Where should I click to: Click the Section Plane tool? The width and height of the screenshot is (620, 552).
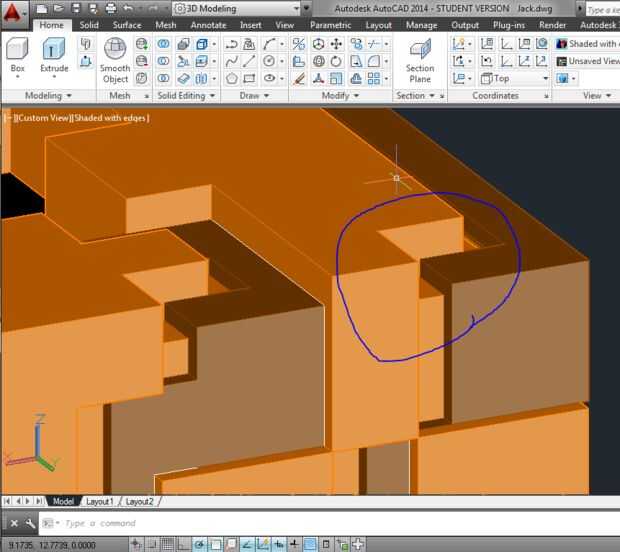coord(420,60)
